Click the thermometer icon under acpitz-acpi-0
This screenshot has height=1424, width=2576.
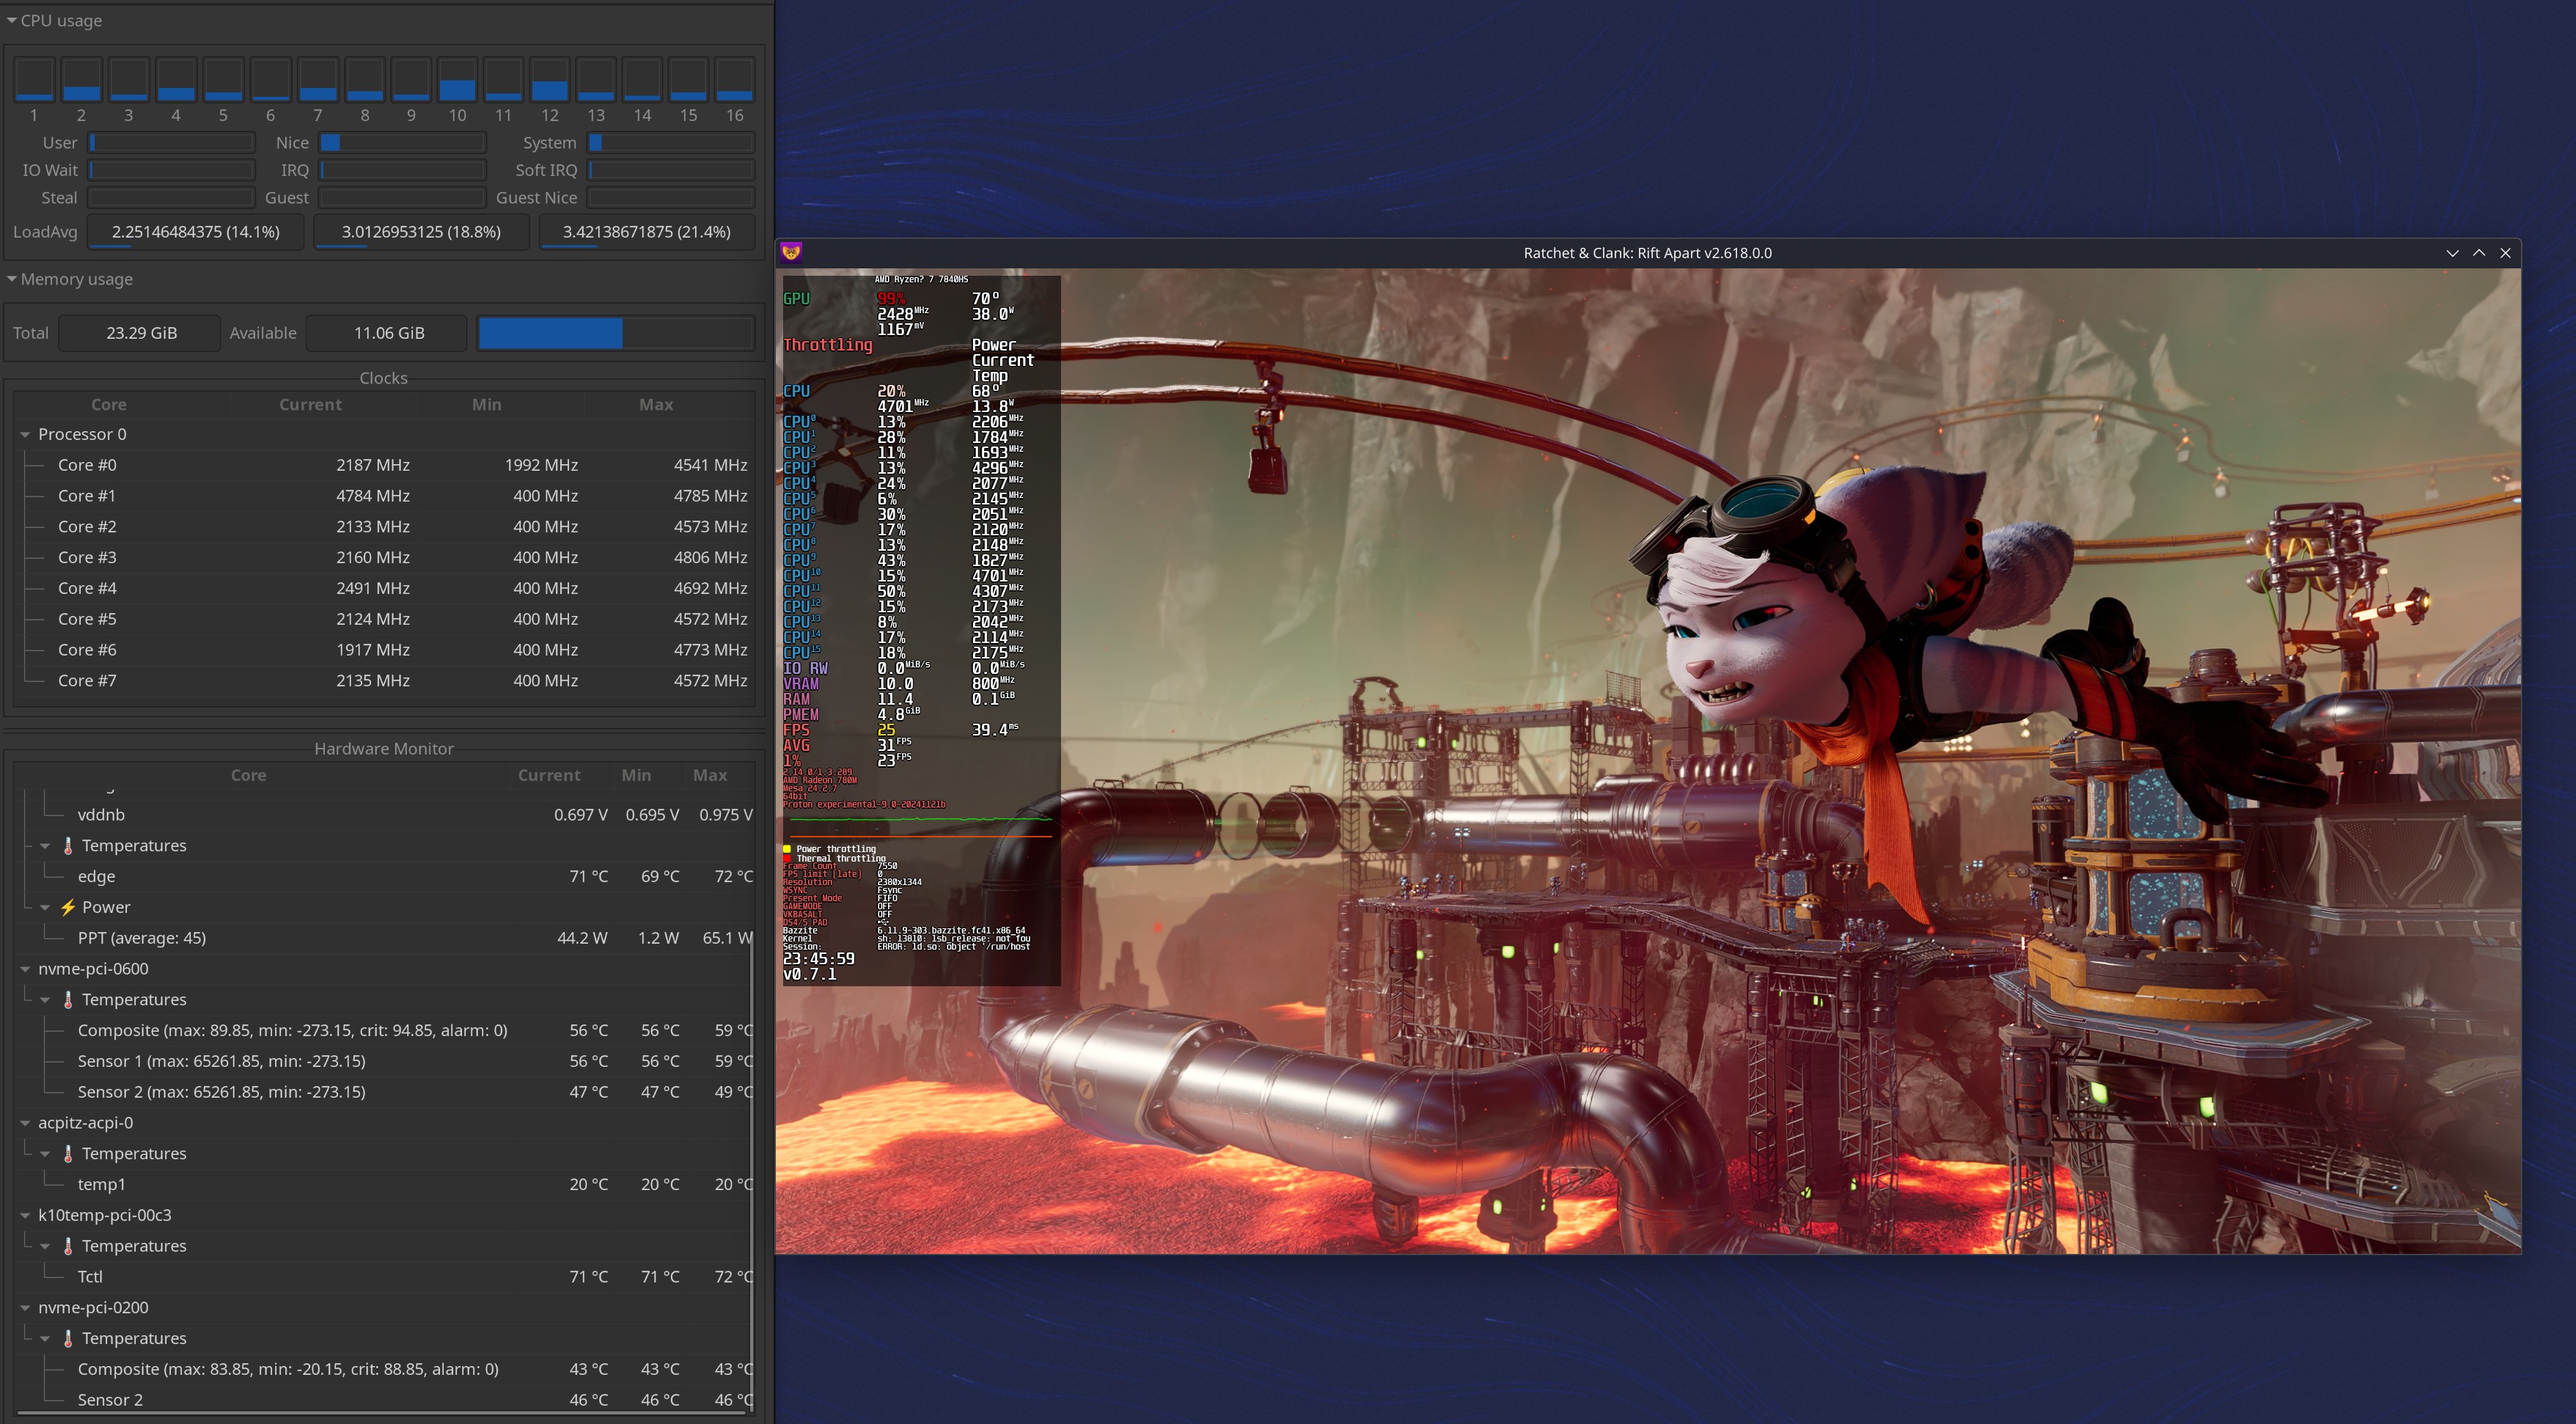pos(68,1153)
